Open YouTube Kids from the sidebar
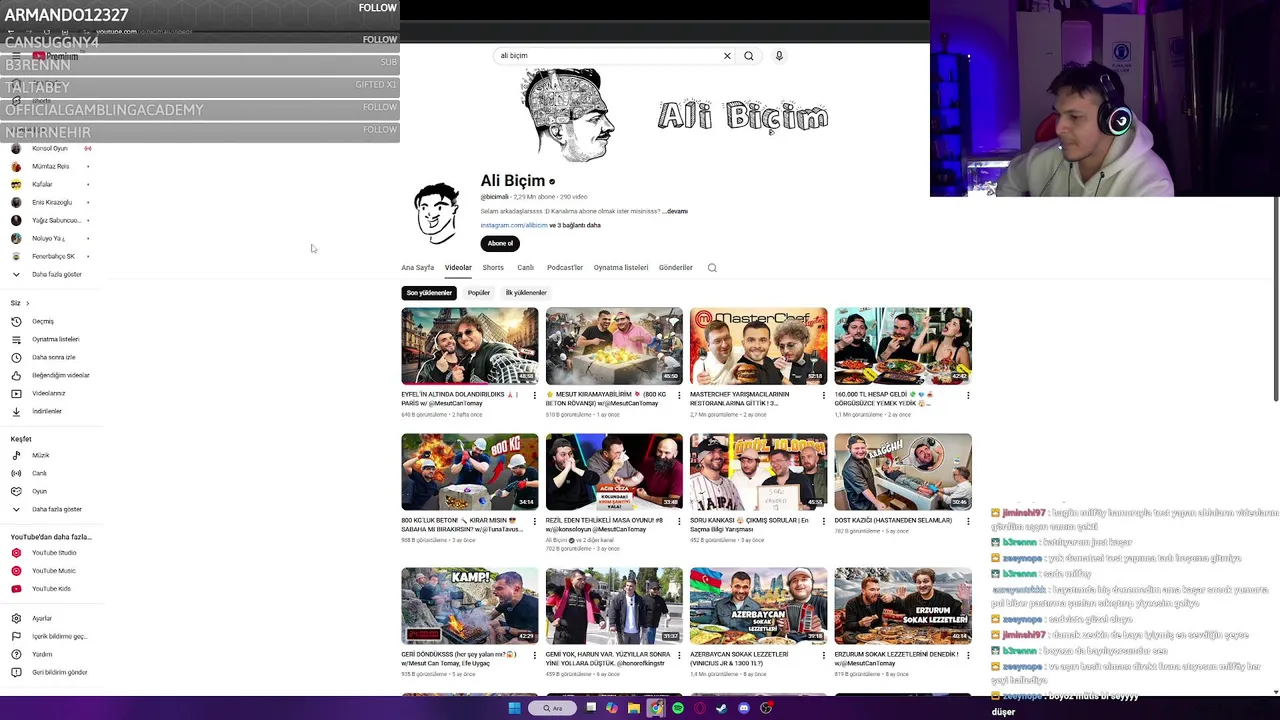Viewport: 1280px width, 720px height. (x=50, y=588)
